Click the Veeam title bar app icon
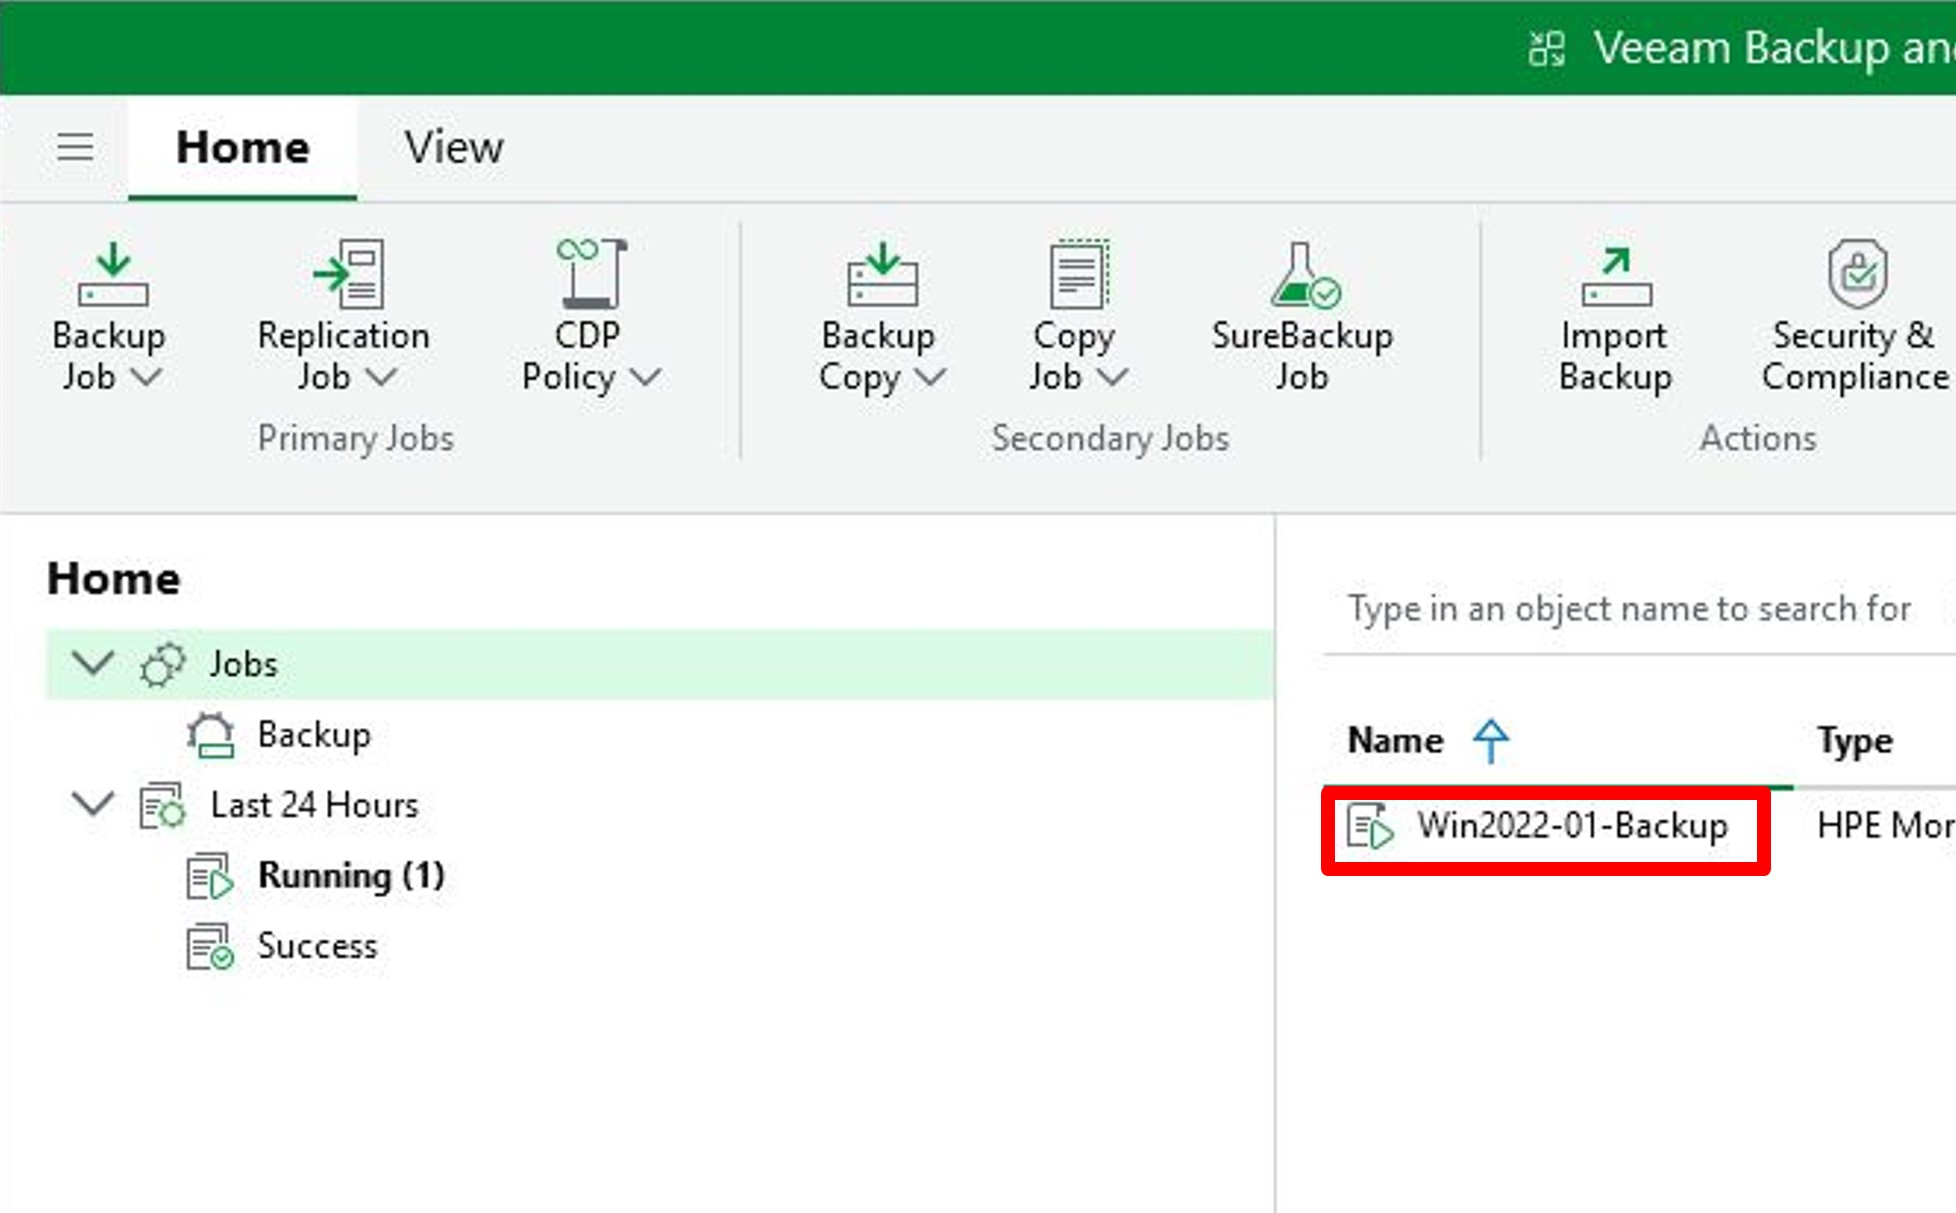Viewport: 1956px width, 1213px height. click(1546, 48)
